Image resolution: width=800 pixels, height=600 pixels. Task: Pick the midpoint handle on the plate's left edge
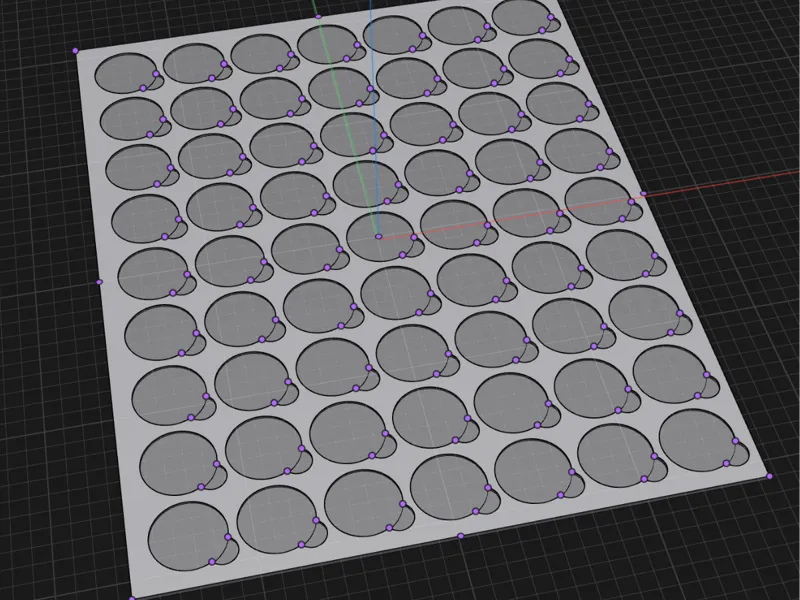(99, 282)
